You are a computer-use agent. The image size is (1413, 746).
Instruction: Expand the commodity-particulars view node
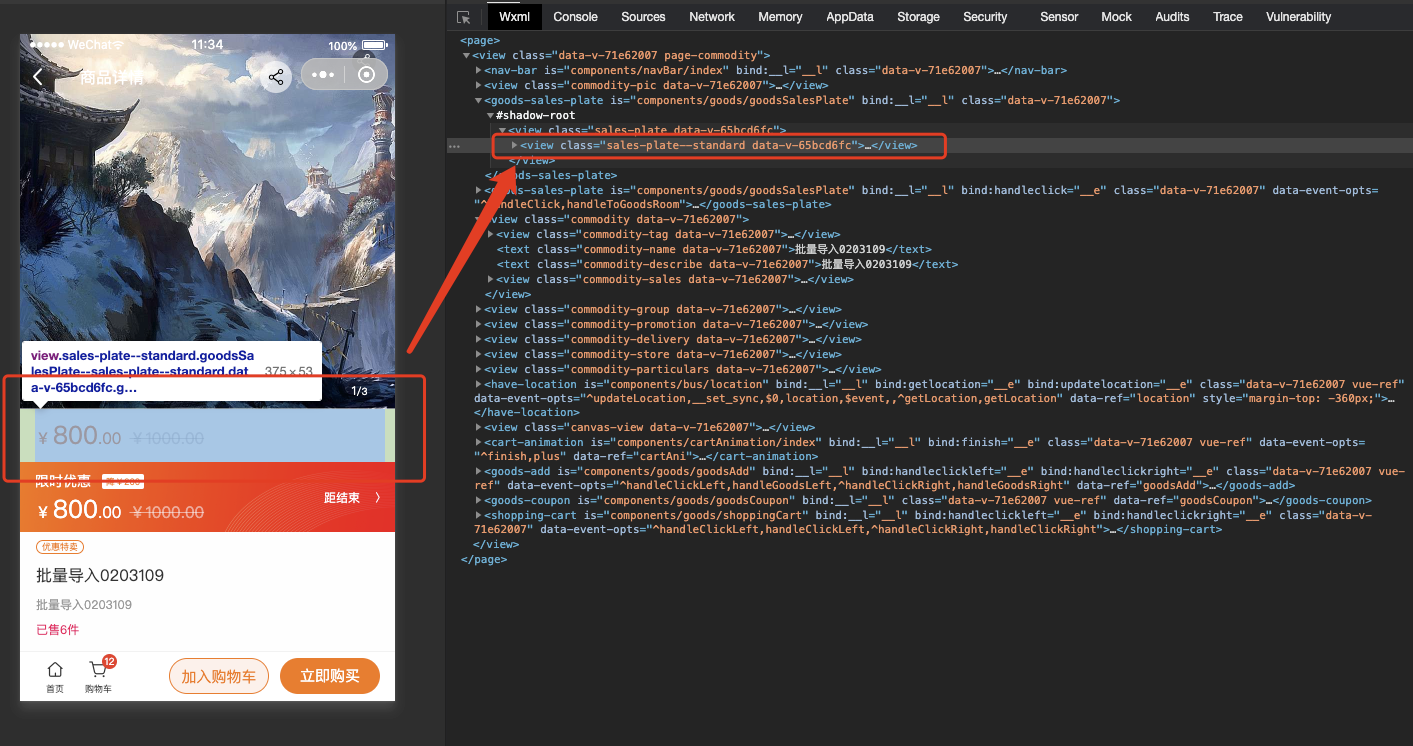point(478,370)
